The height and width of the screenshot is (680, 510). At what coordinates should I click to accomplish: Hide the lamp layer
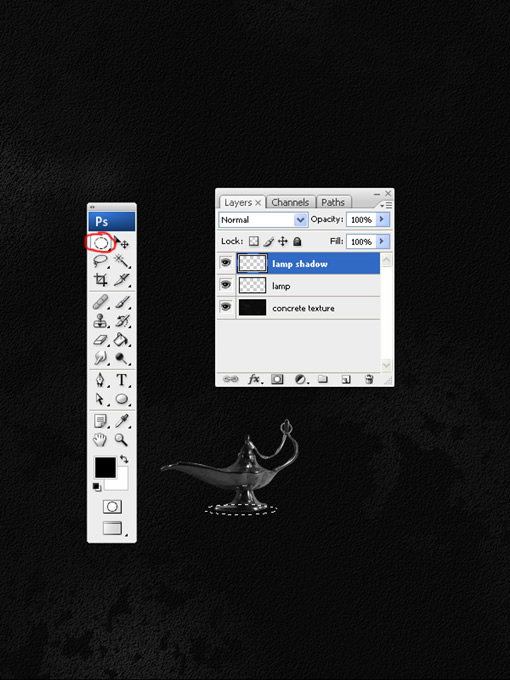226,285
